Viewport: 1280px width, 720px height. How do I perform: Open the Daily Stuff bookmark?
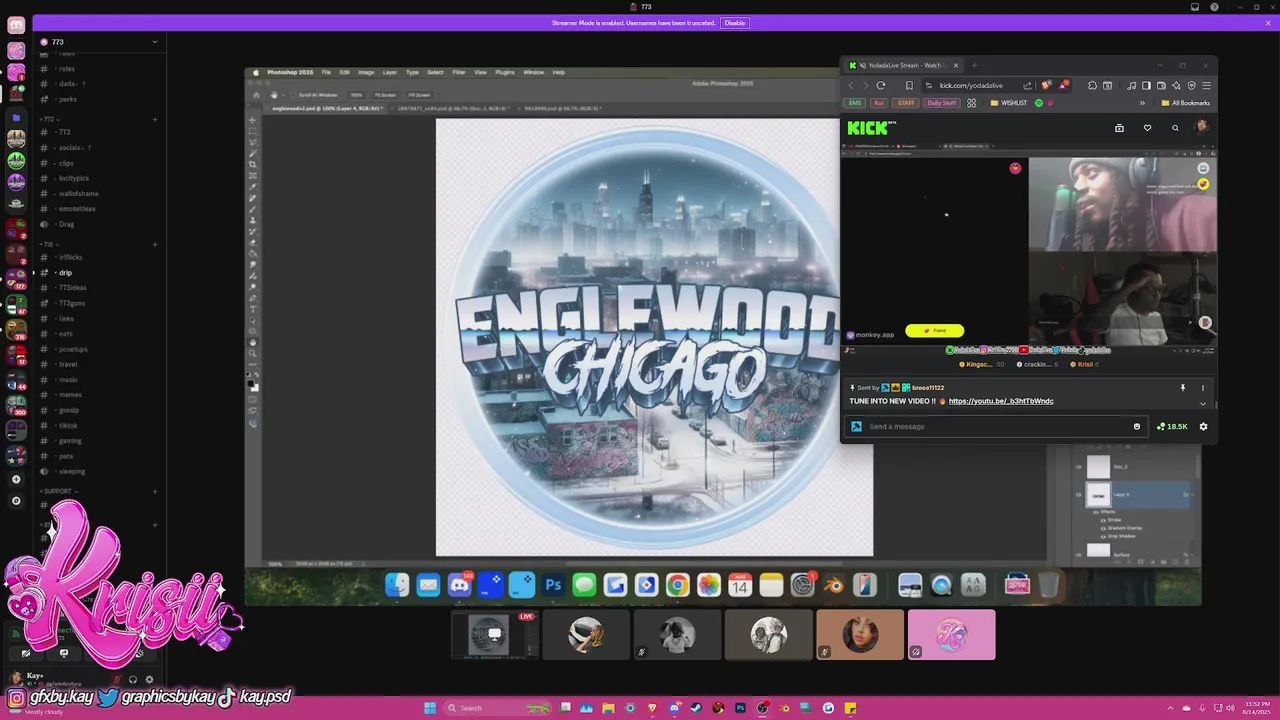(942, 103)
